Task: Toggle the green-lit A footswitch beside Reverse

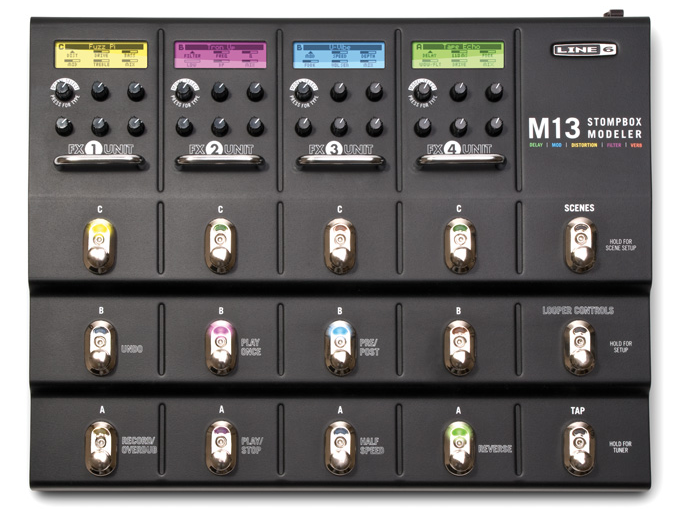Action: [459, 448]
